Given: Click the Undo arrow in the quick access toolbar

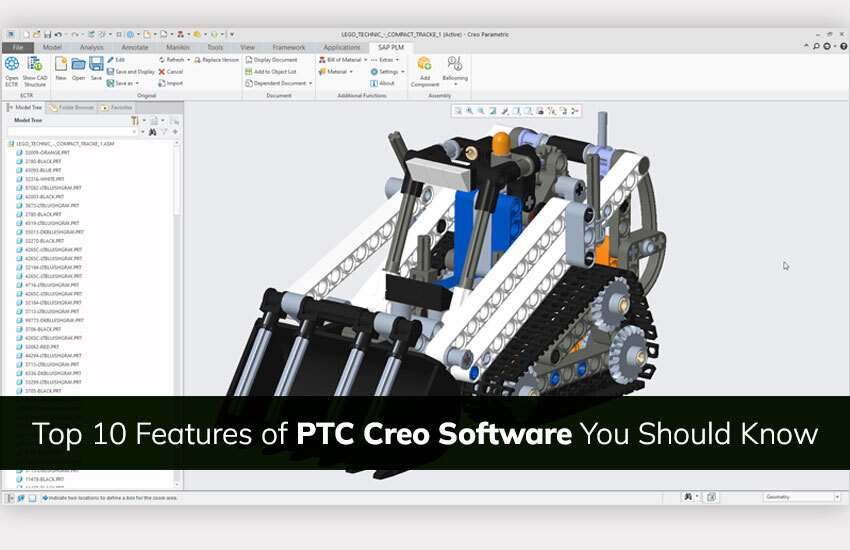Looking at the screenshot, I should click(x=58, y=34).
